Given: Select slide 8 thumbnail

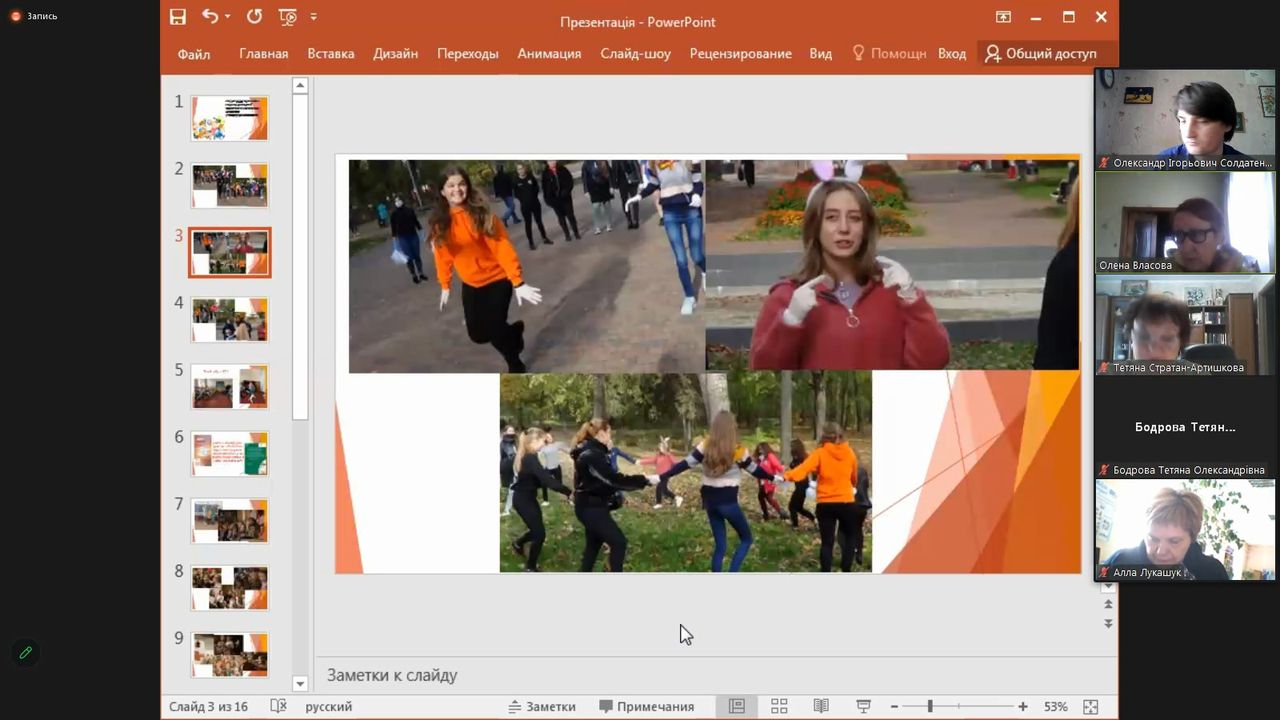Looking at the screenshot, I should (230, 588).
